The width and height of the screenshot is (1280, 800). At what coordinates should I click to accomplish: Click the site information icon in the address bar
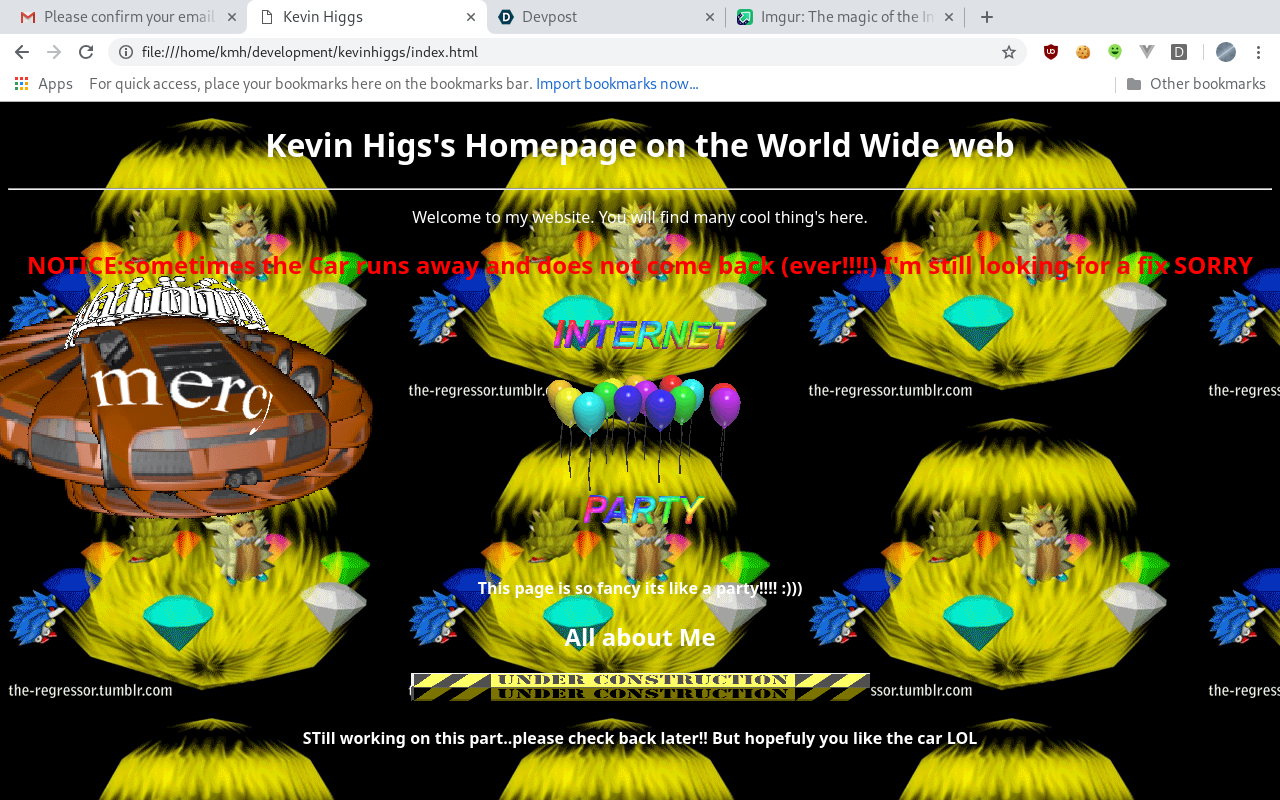[126, 52]
